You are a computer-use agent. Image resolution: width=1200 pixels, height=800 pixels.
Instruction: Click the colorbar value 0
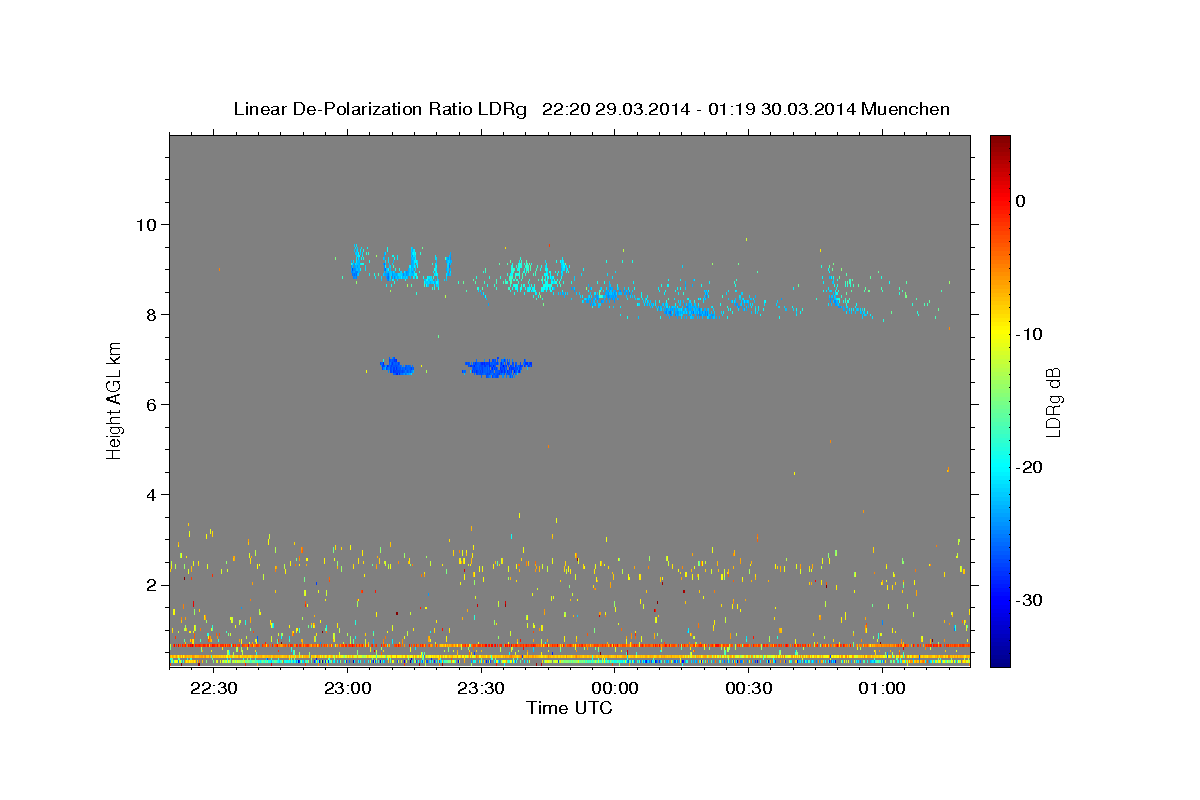pyautogui.click(x=1021, y=201)
